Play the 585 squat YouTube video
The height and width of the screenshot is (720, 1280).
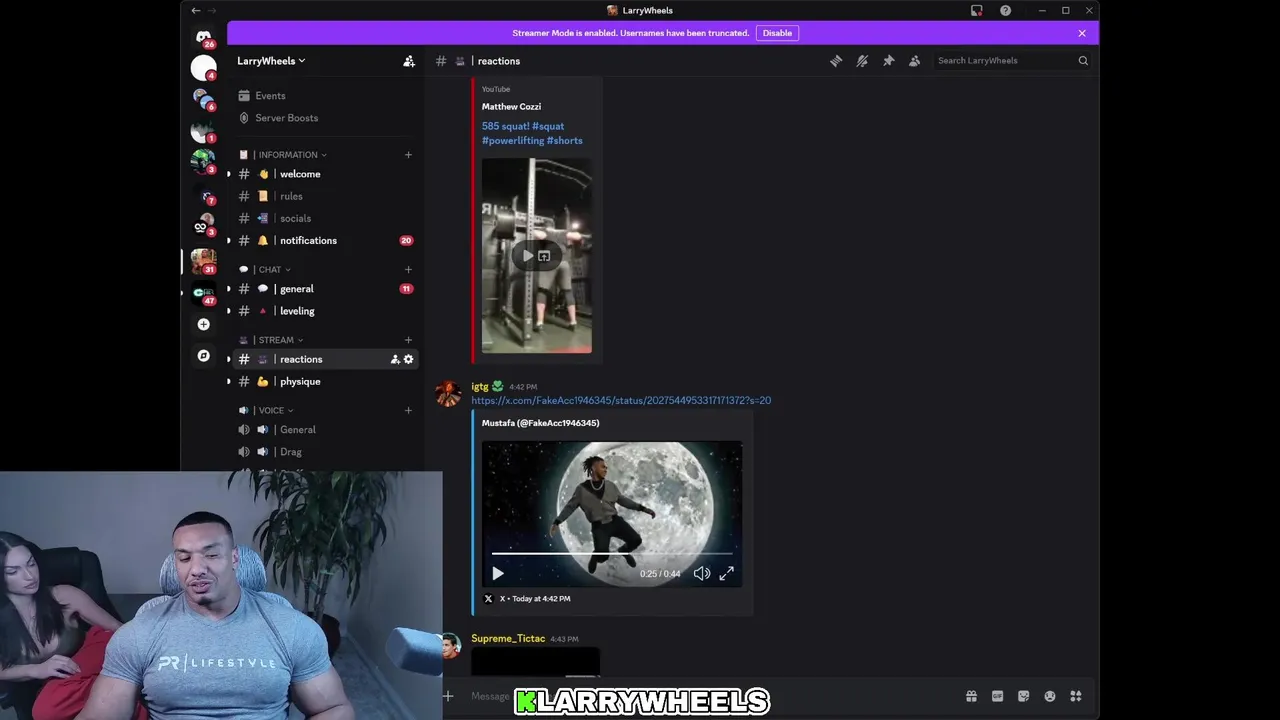click(528, 256)
